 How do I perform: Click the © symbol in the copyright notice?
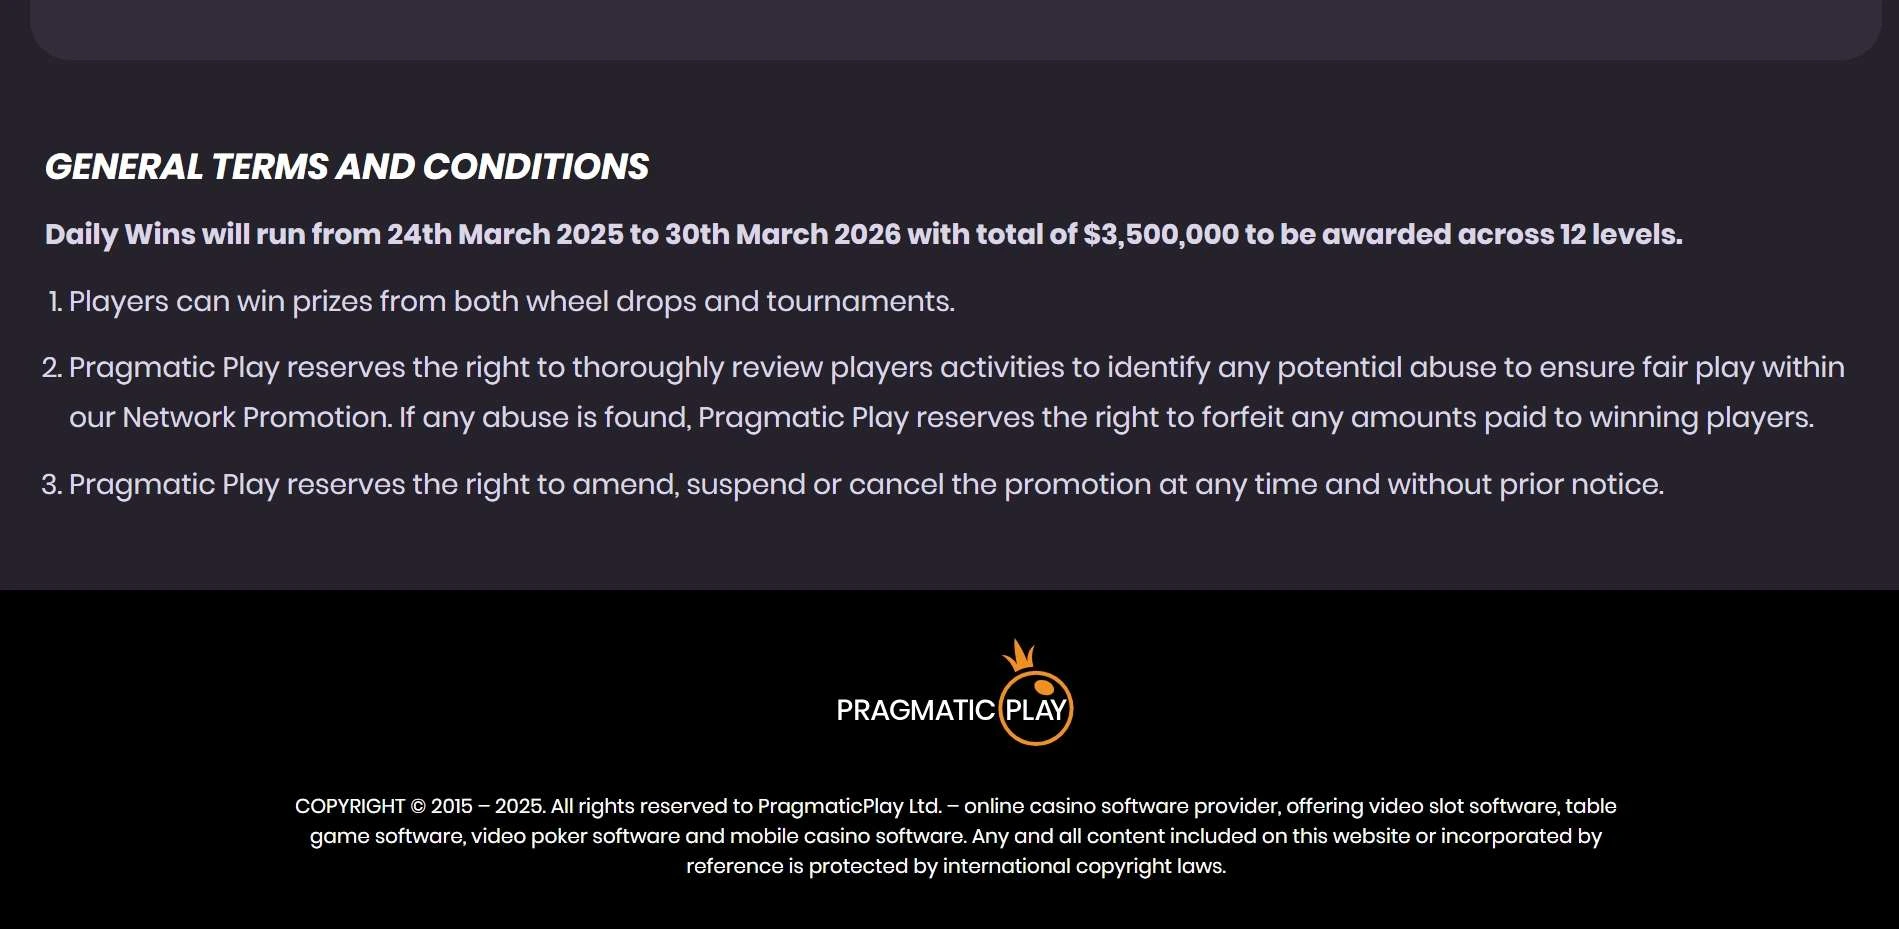(x=418, y=806)
